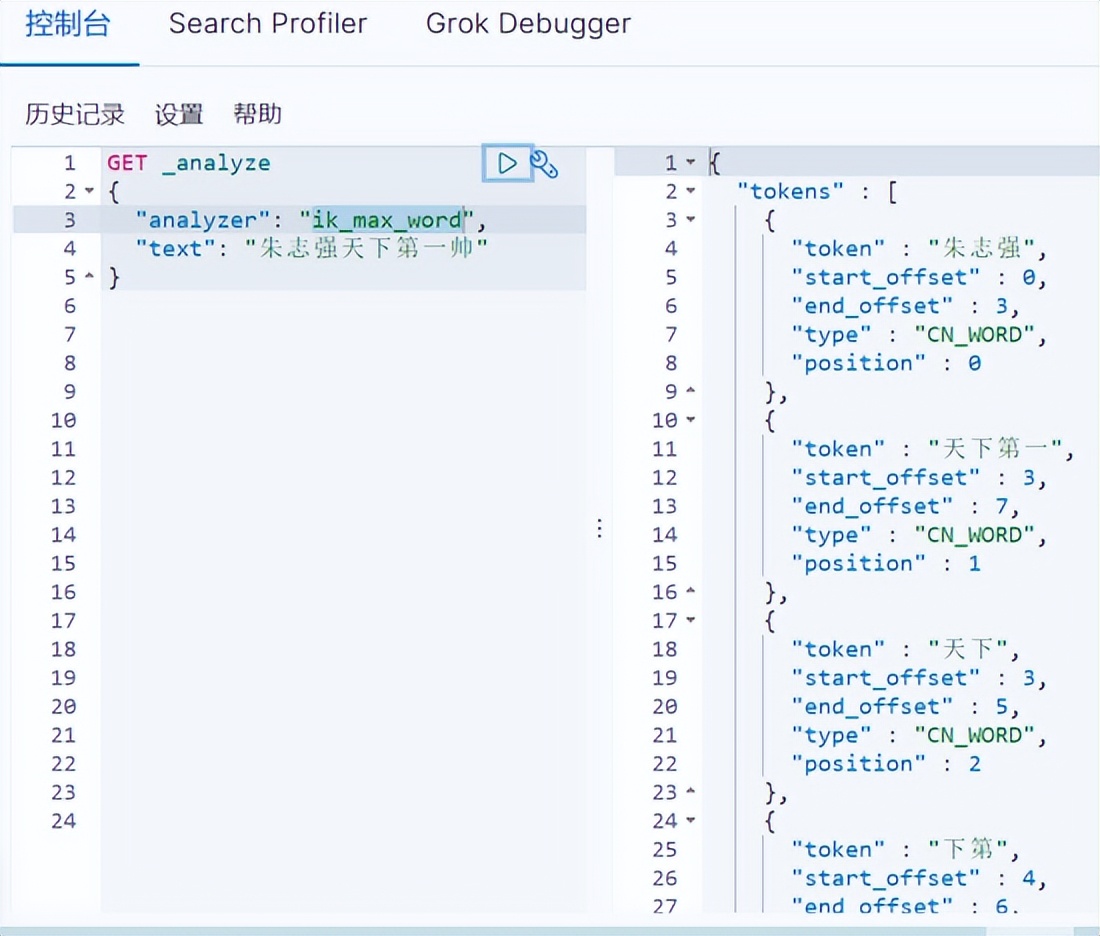This screenshot has width=1100, height=936.
Task: Click "position" : 0 in output
Action: coord(886,363)
